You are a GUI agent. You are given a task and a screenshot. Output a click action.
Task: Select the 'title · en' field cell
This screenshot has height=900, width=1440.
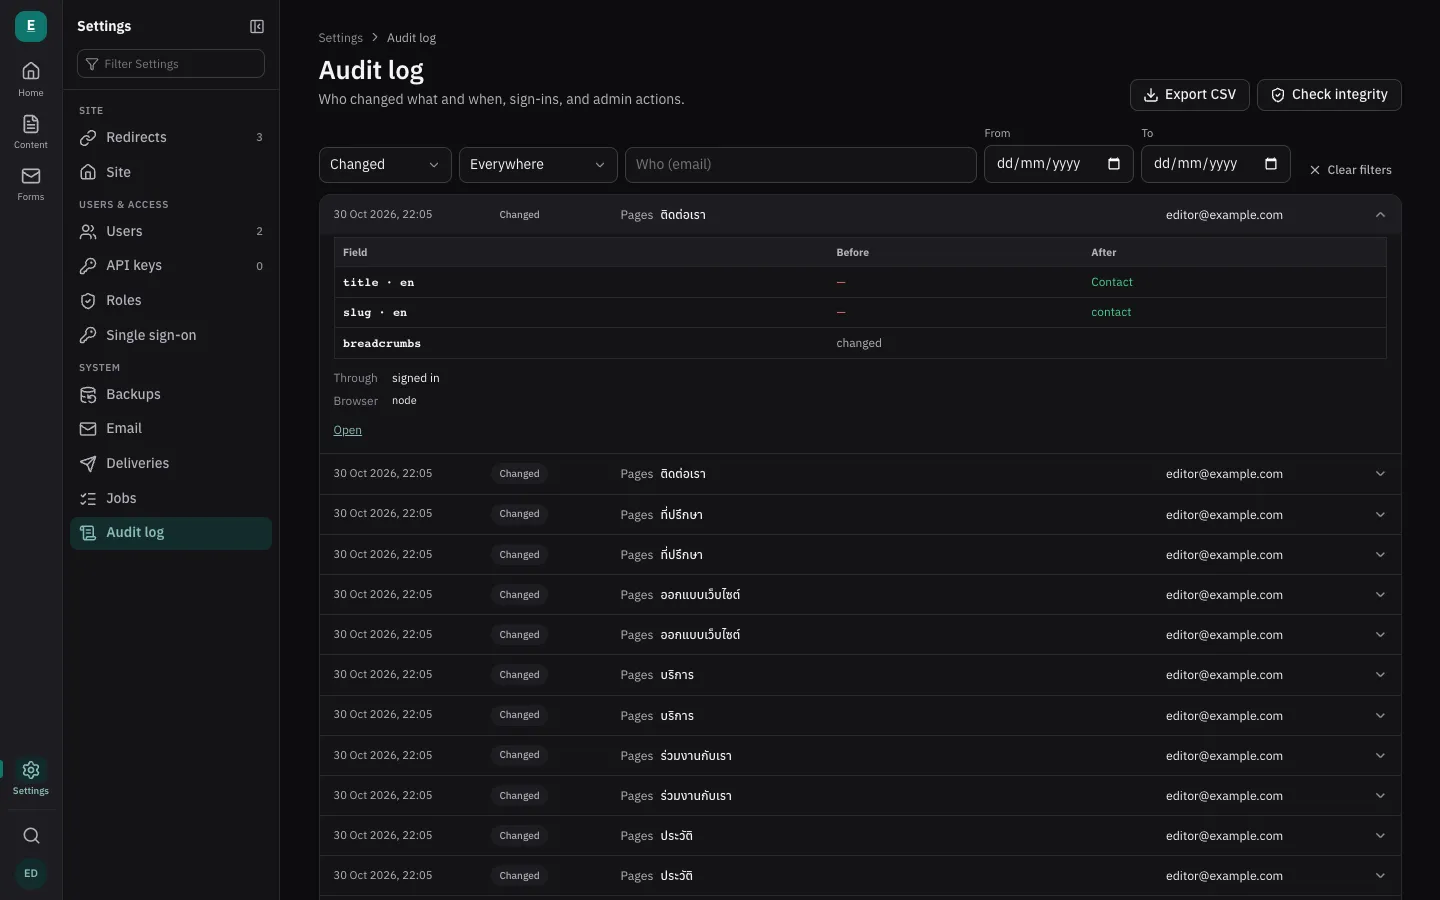click(378, 283)
